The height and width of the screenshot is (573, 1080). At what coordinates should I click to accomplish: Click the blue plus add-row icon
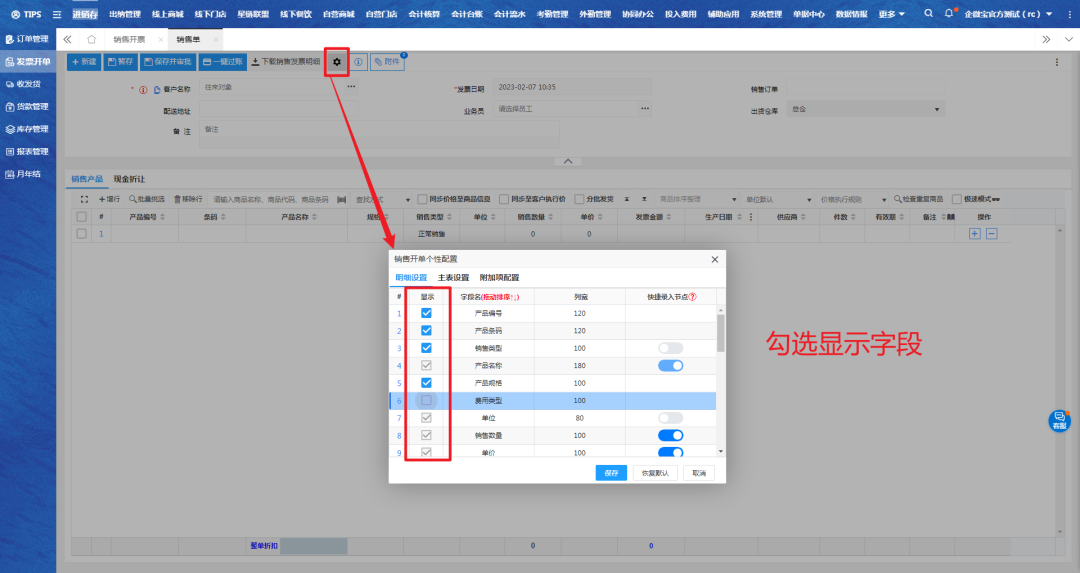tap(975, 233)
